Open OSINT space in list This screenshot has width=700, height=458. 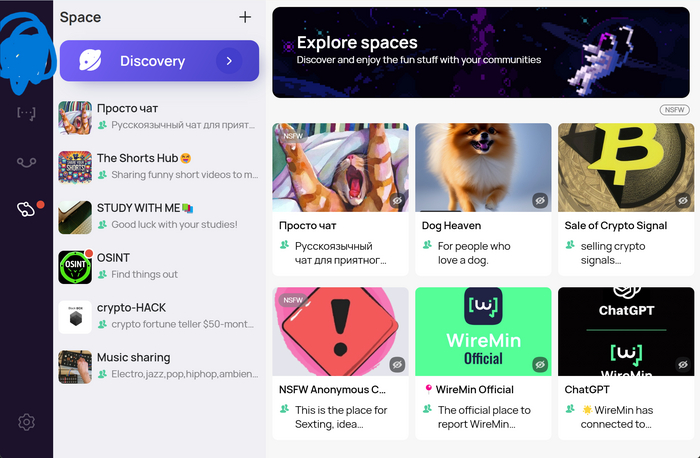(x=159, y=267)
